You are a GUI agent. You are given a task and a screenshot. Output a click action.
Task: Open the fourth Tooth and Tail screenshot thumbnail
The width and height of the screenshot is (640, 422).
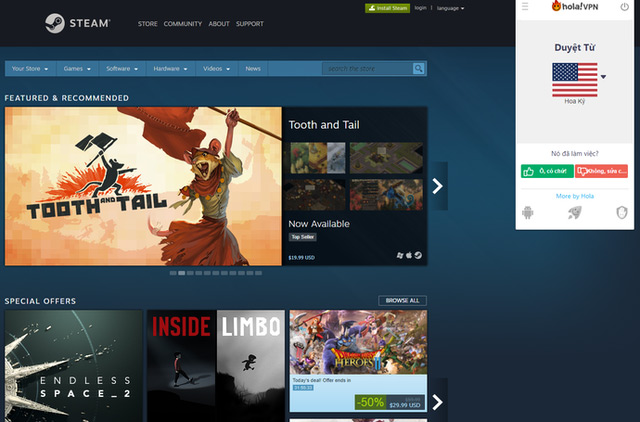[x=386, y=195]
